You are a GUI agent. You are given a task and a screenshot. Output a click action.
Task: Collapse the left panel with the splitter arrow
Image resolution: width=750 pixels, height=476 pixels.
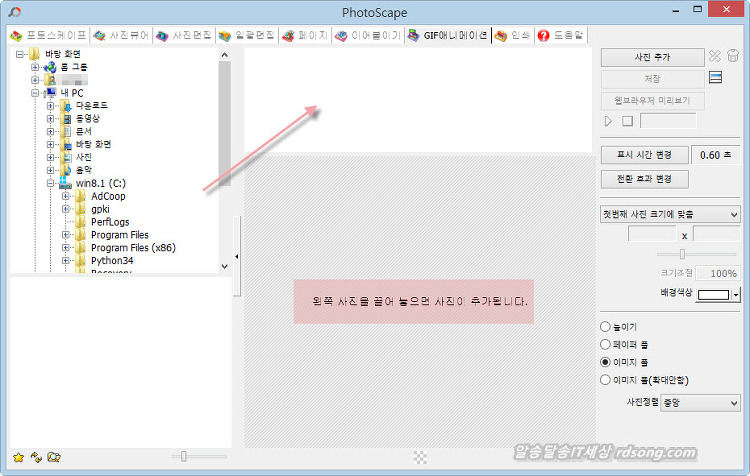[237, 257]
